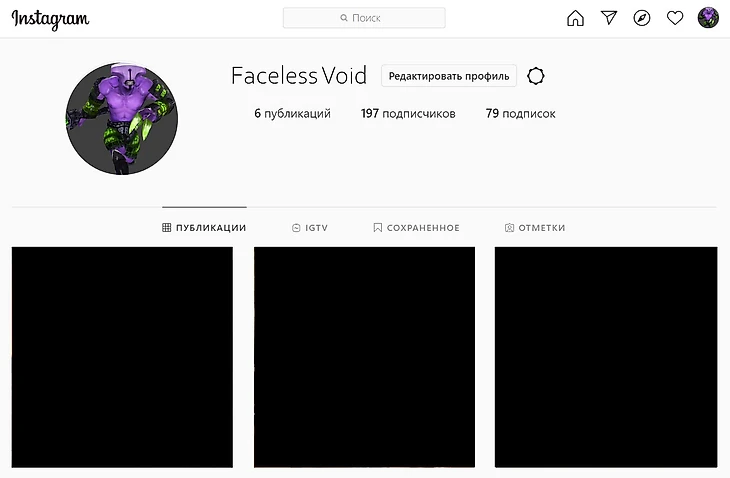Switch to the IGTV tab
The width and height of the screenshot is (730, 478).
(x=310, y=228)
